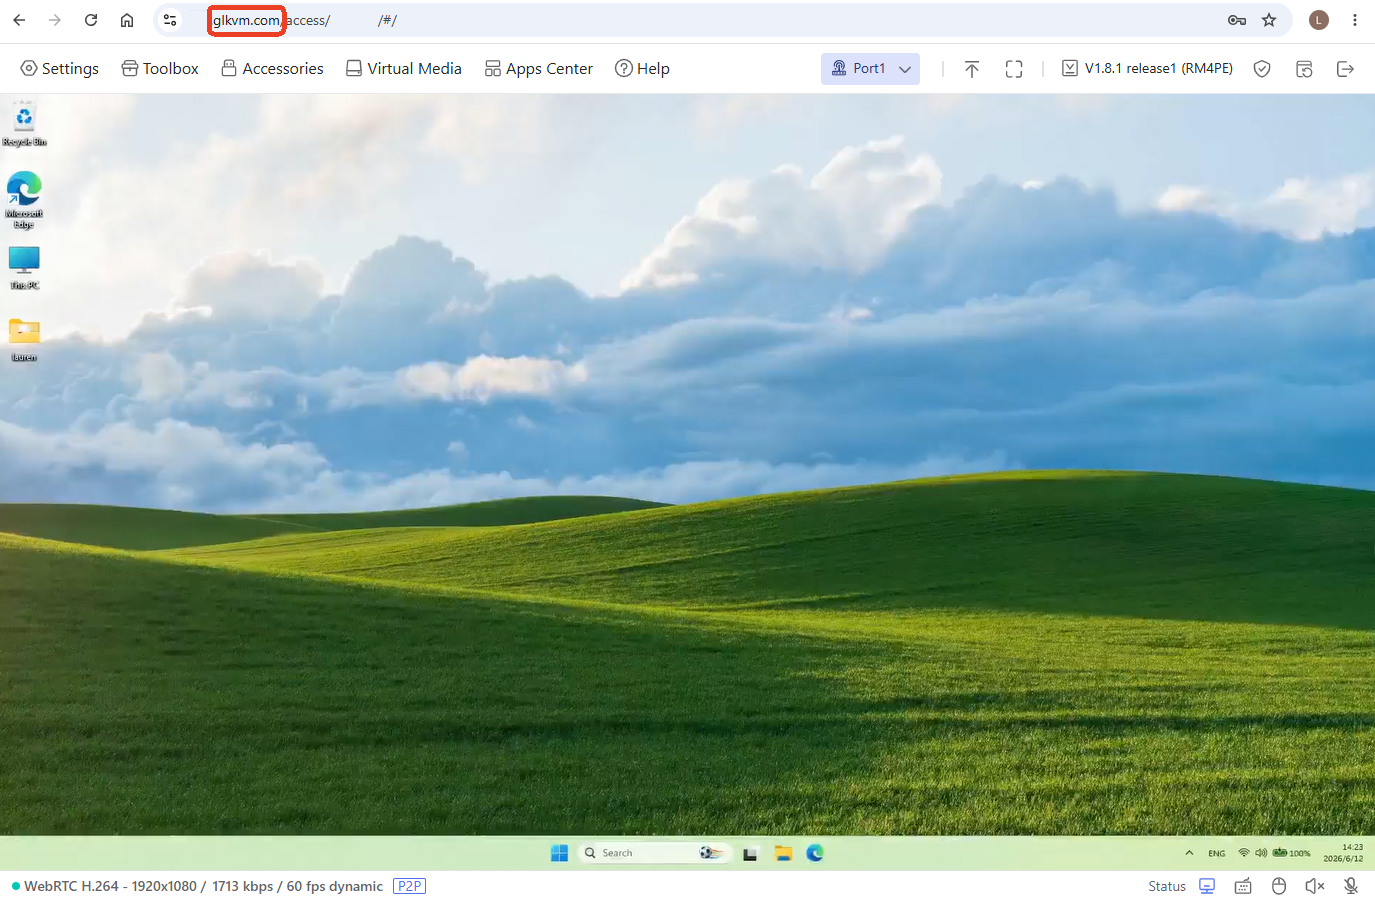Click the Microsoft Edge desktop shortcut
1375x899 pixels.
click(x=24, y=200)
